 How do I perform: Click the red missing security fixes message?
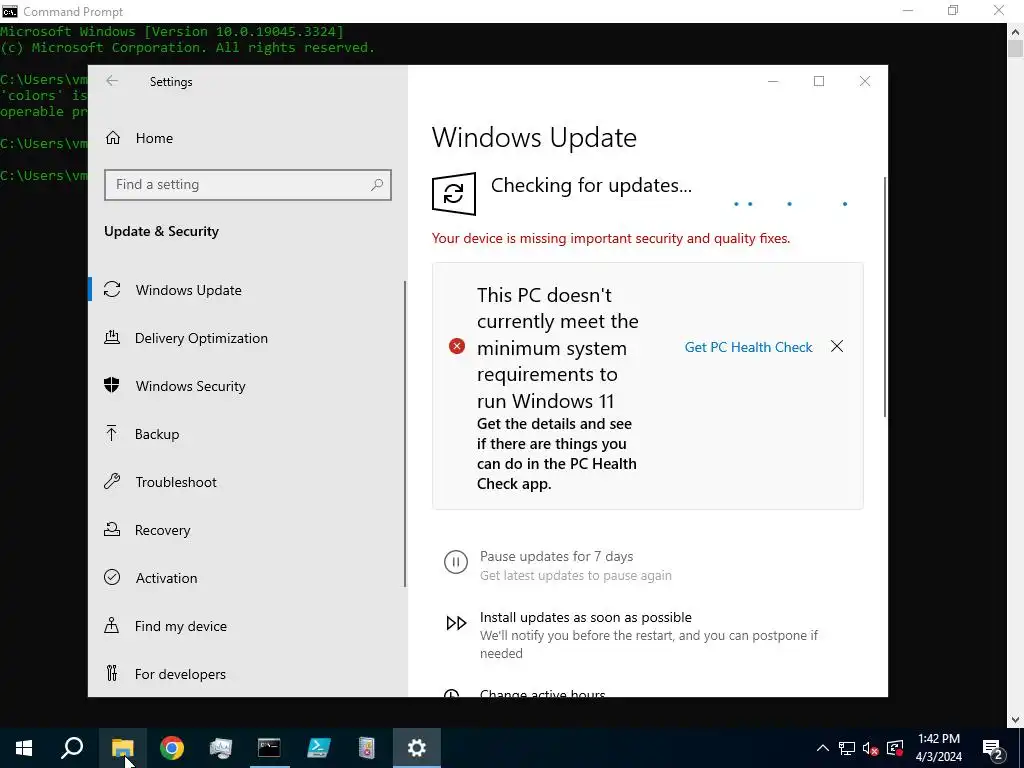tap(611, 238)
